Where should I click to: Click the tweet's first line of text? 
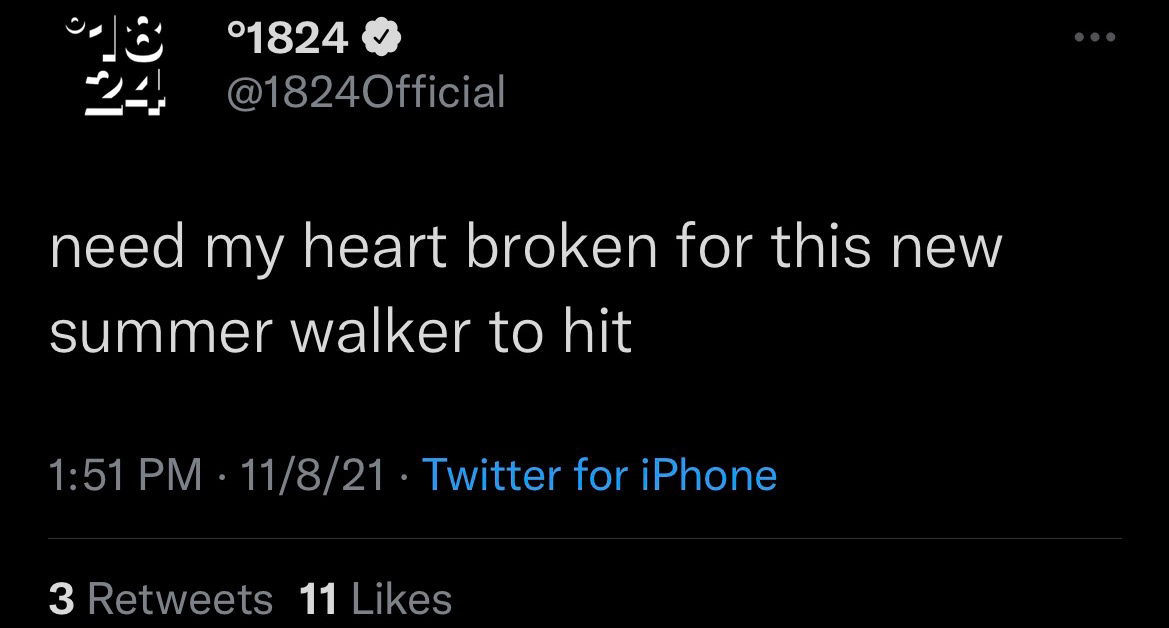524,248
